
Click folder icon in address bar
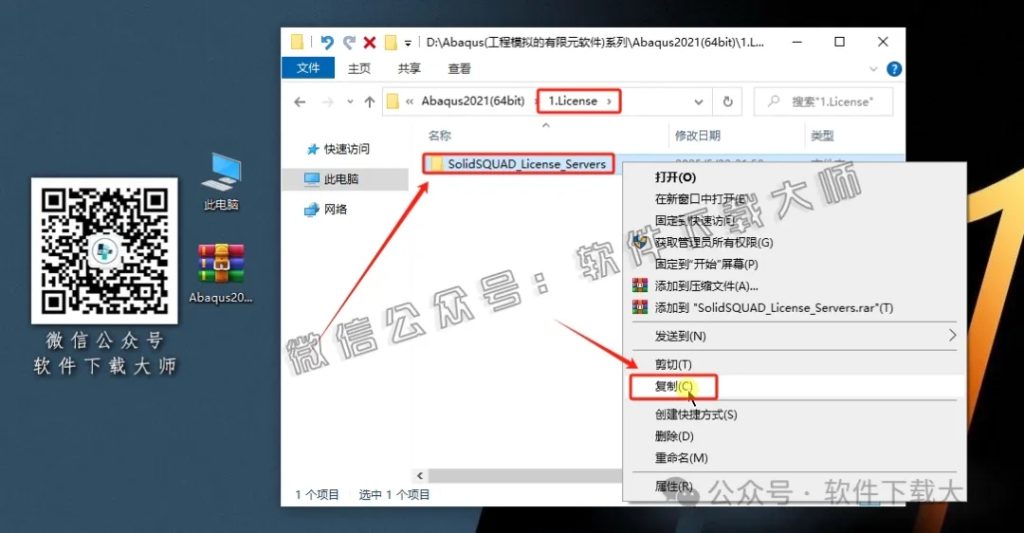pyautogui.click(x=392, y=101)
